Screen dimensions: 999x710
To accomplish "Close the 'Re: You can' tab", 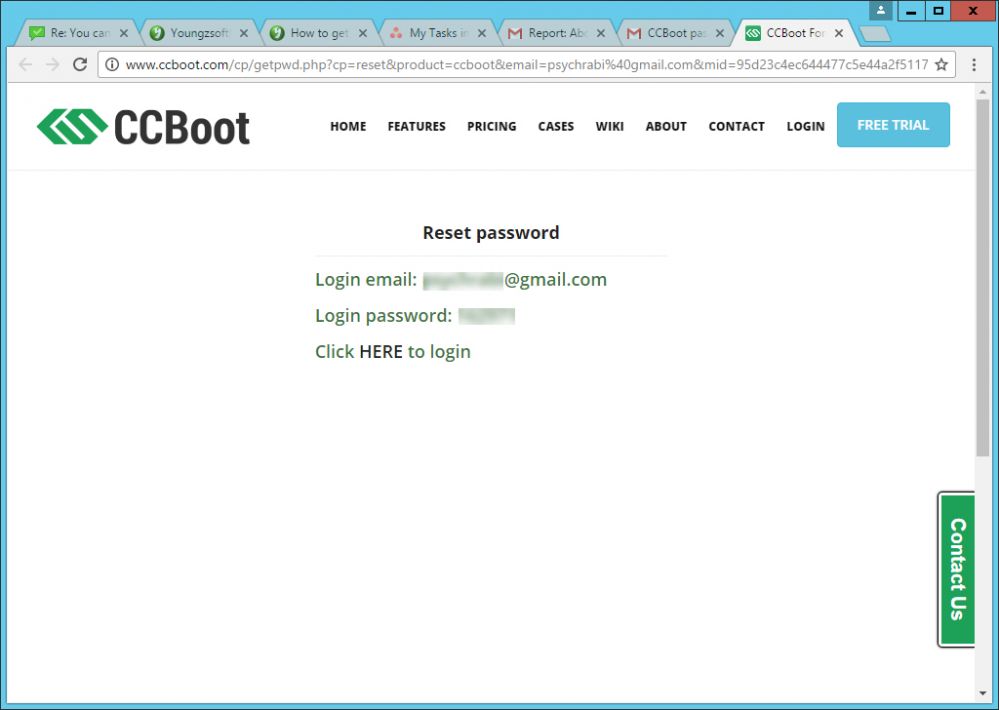I will coord(124,33).
